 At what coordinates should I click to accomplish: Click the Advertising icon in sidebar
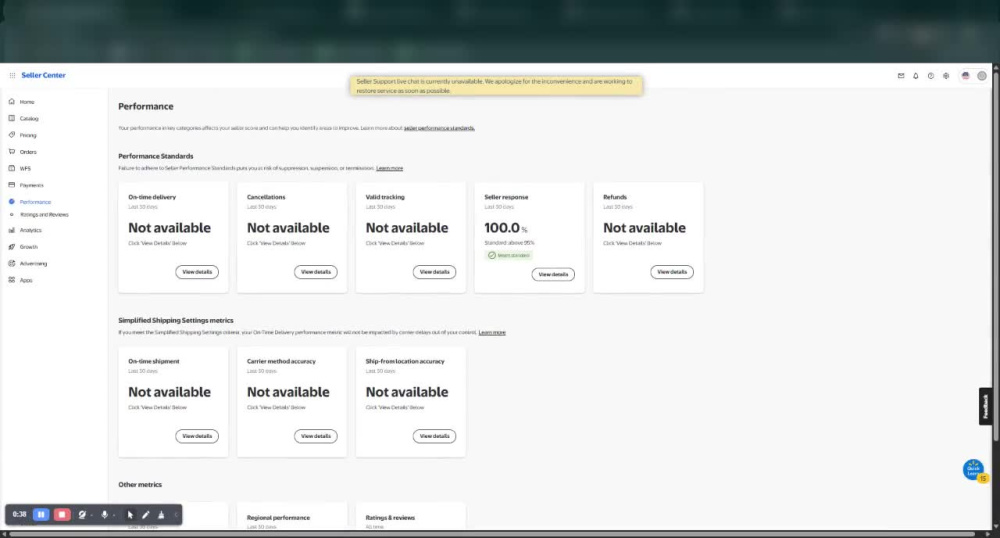pyautogui.click(x=11, y=263)
